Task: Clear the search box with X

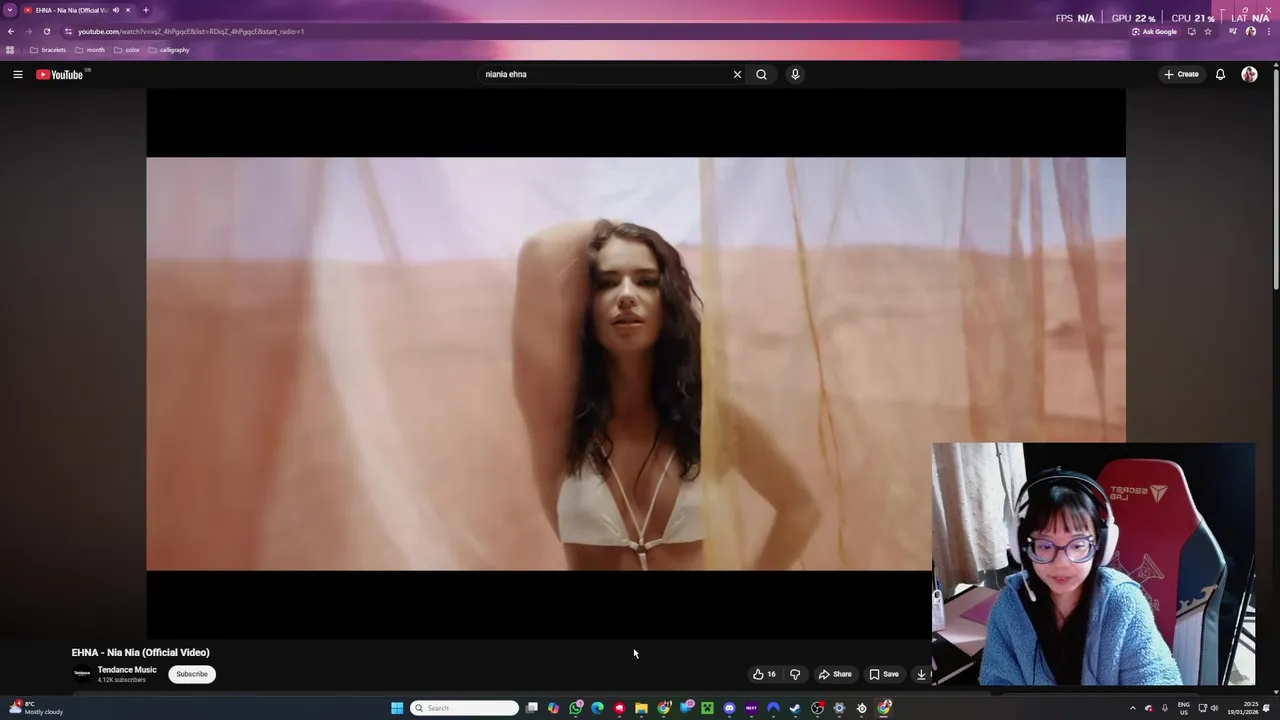Action: (x=738, y=74)
